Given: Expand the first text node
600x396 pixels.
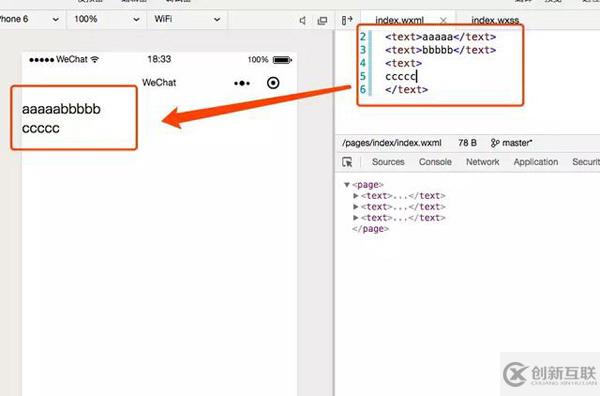Looking at the screenshot, I should coord(356,196).
